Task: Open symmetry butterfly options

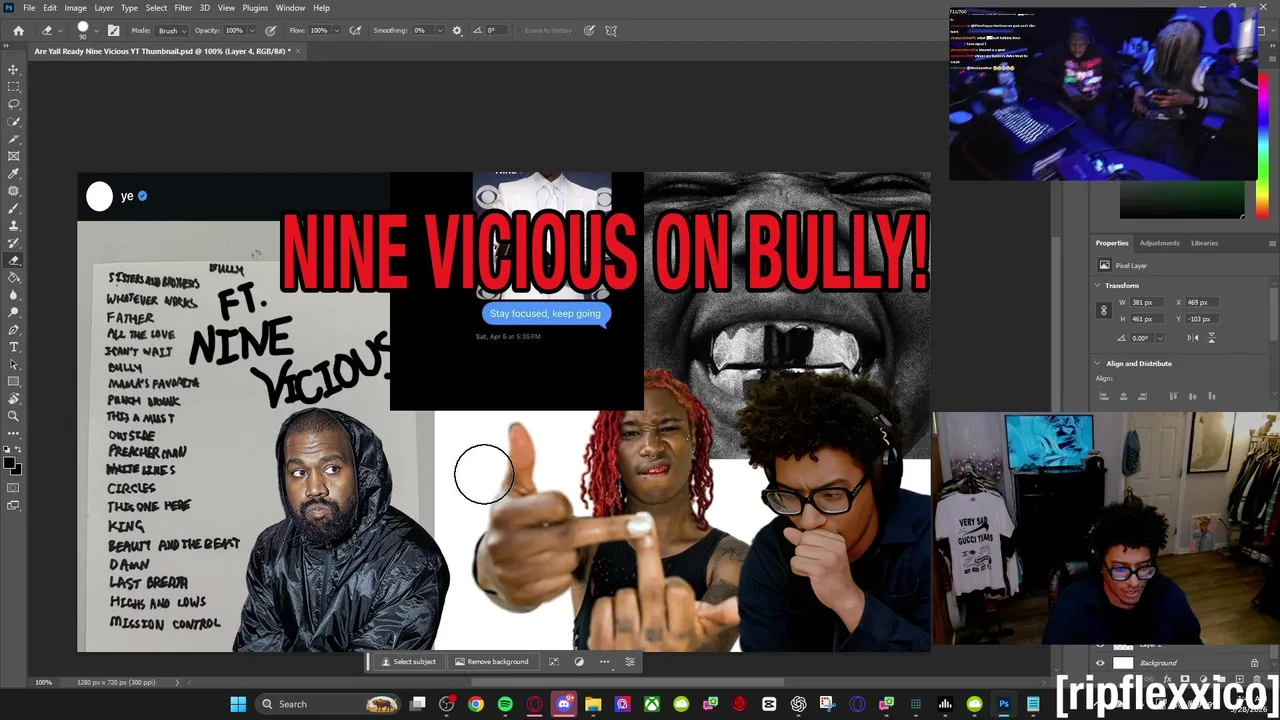Action: pyautogui.click(x=611, y=30)
